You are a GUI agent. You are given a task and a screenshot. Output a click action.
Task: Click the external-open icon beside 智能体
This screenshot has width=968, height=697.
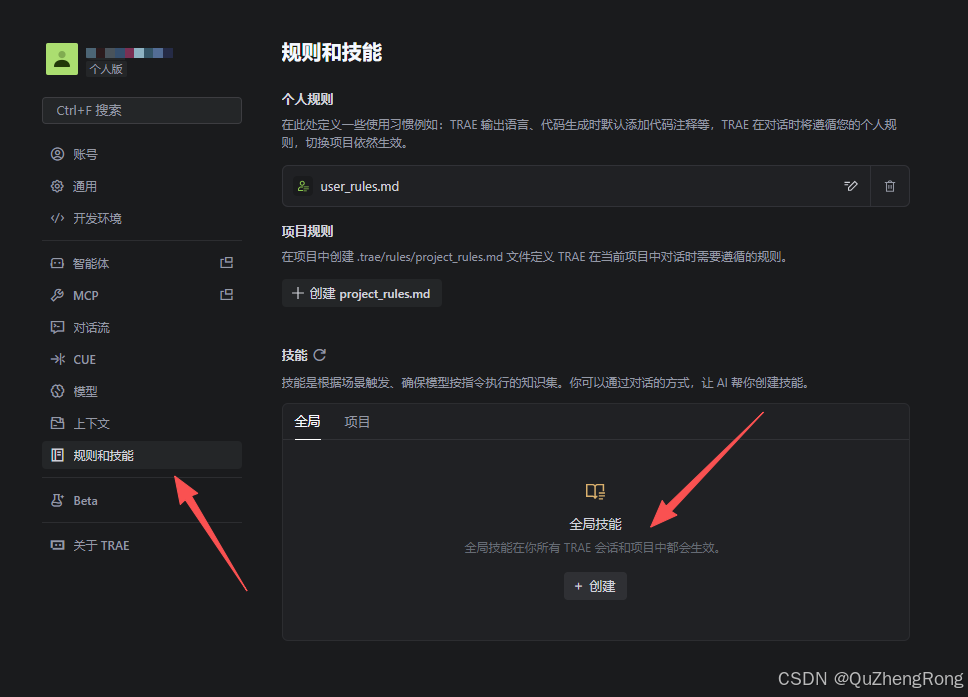coord(227,263)
